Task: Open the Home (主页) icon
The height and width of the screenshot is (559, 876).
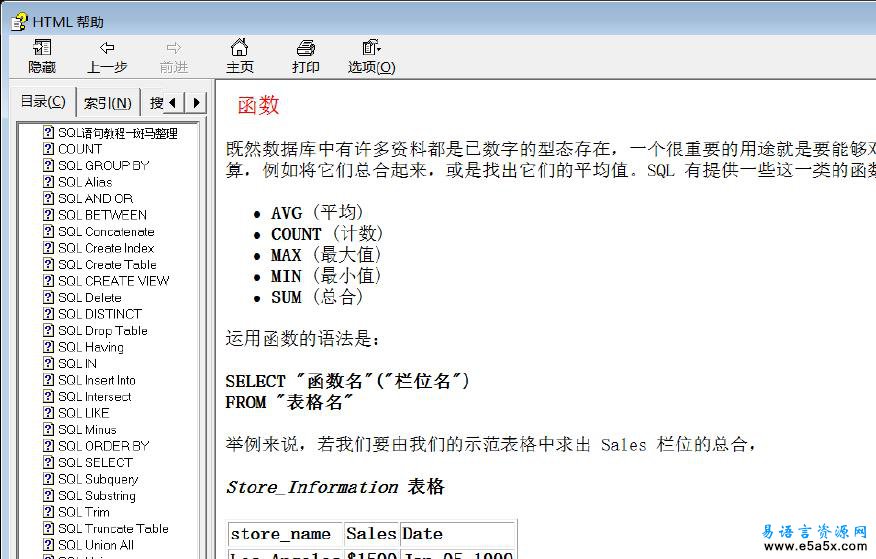Action: [240, 47]
